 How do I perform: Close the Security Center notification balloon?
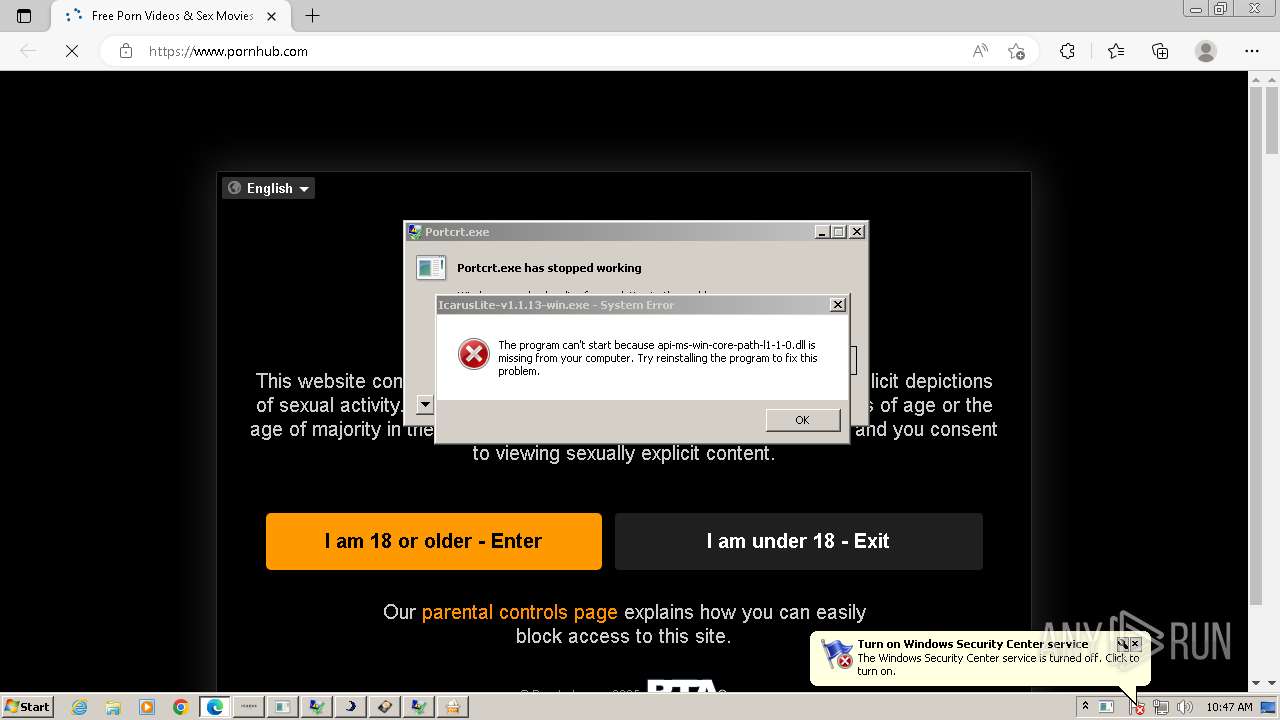[1135, 644]
